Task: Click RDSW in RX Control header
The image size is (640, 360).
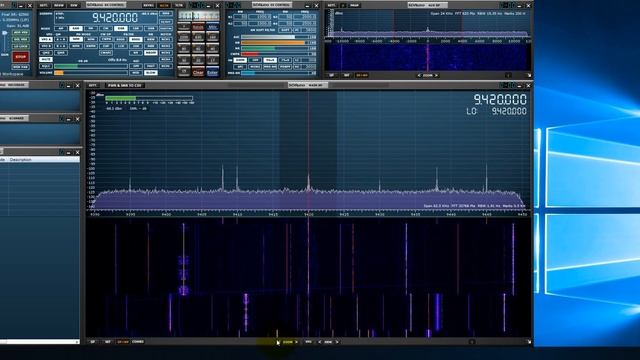Action: click(59, 5)
